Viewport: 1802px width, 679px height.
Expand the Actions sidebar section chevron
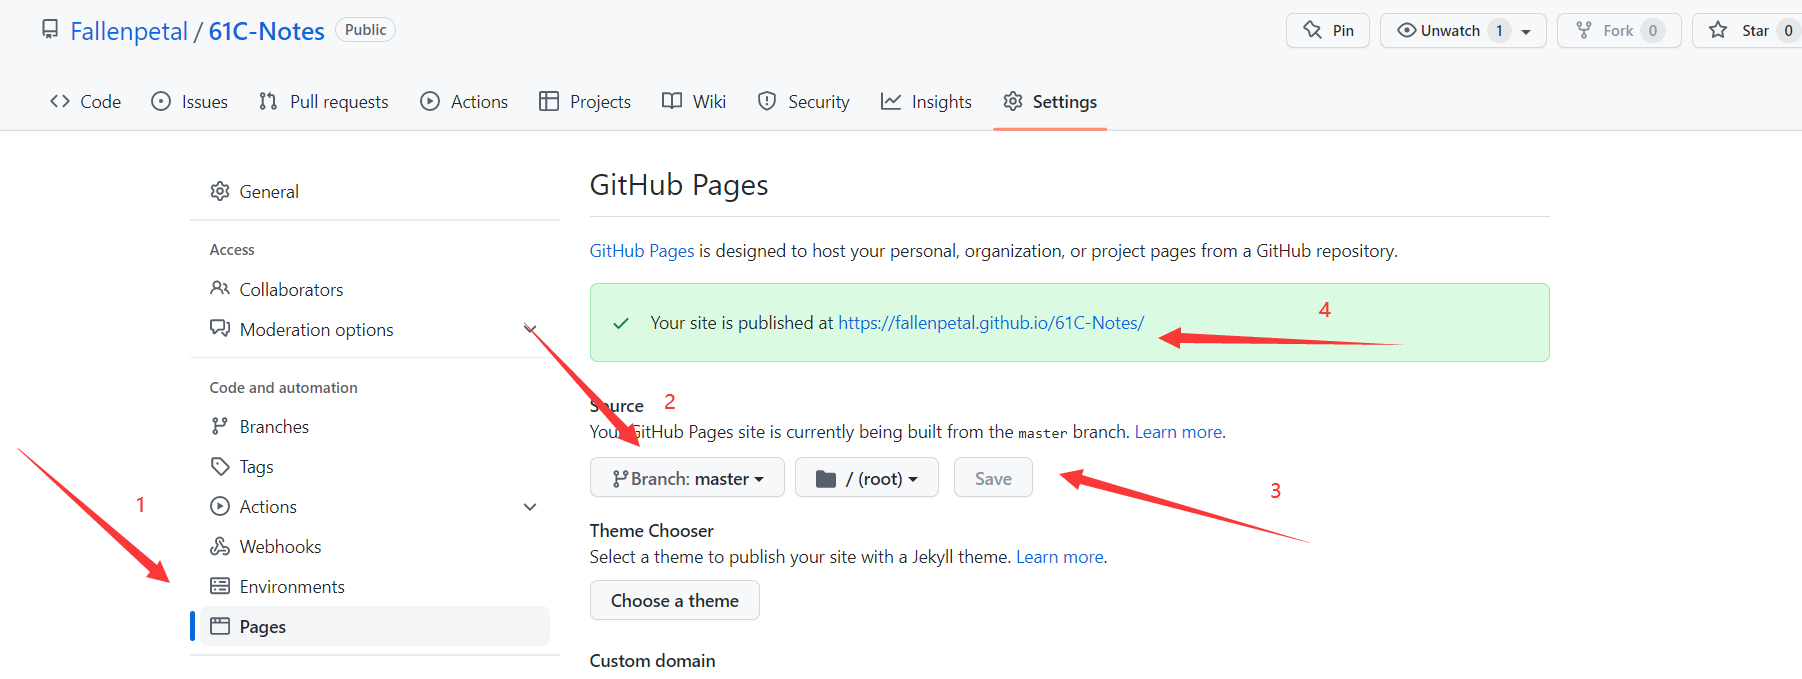tap(530, 507)
